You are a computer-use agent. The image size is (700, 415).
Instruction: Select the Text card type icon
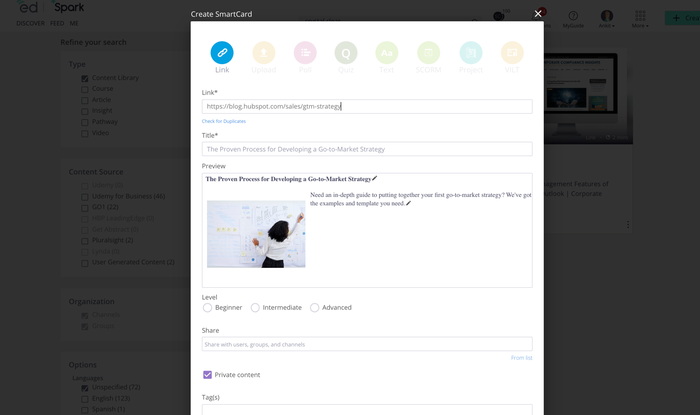click(x=387, y=53)
